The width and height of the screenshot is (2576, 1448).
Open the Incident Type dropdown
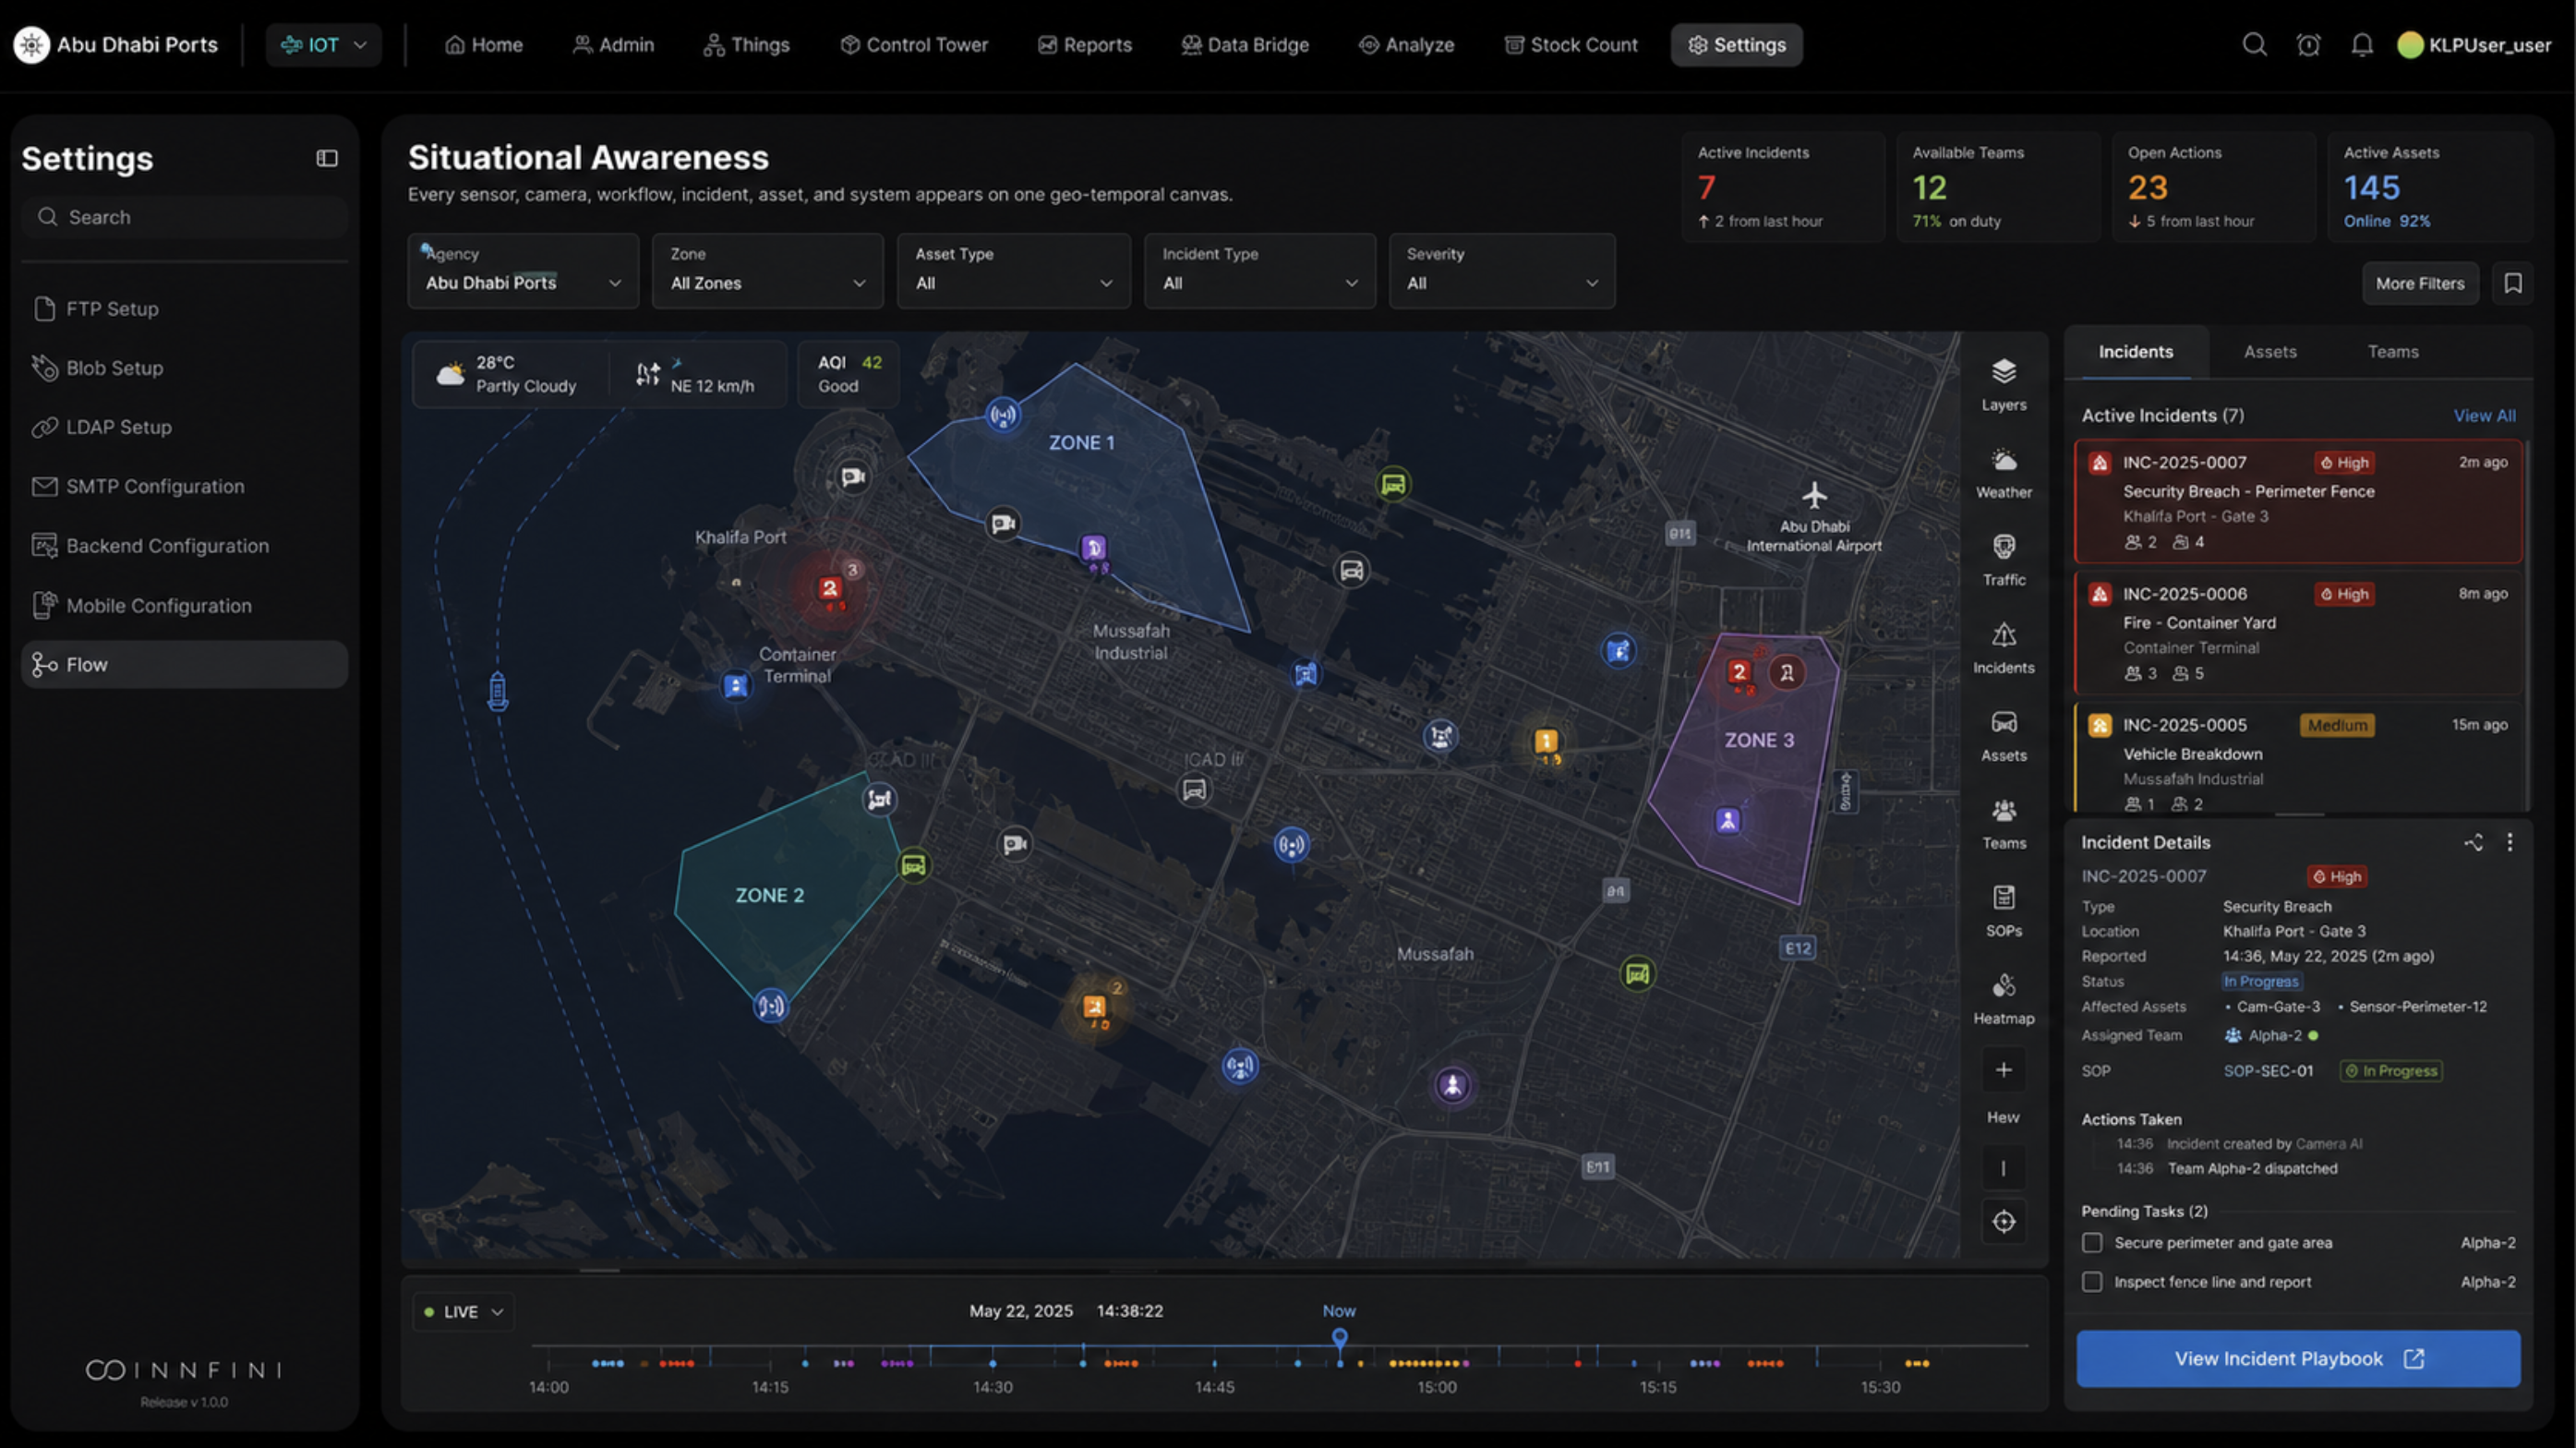(x=1260, y=270)
